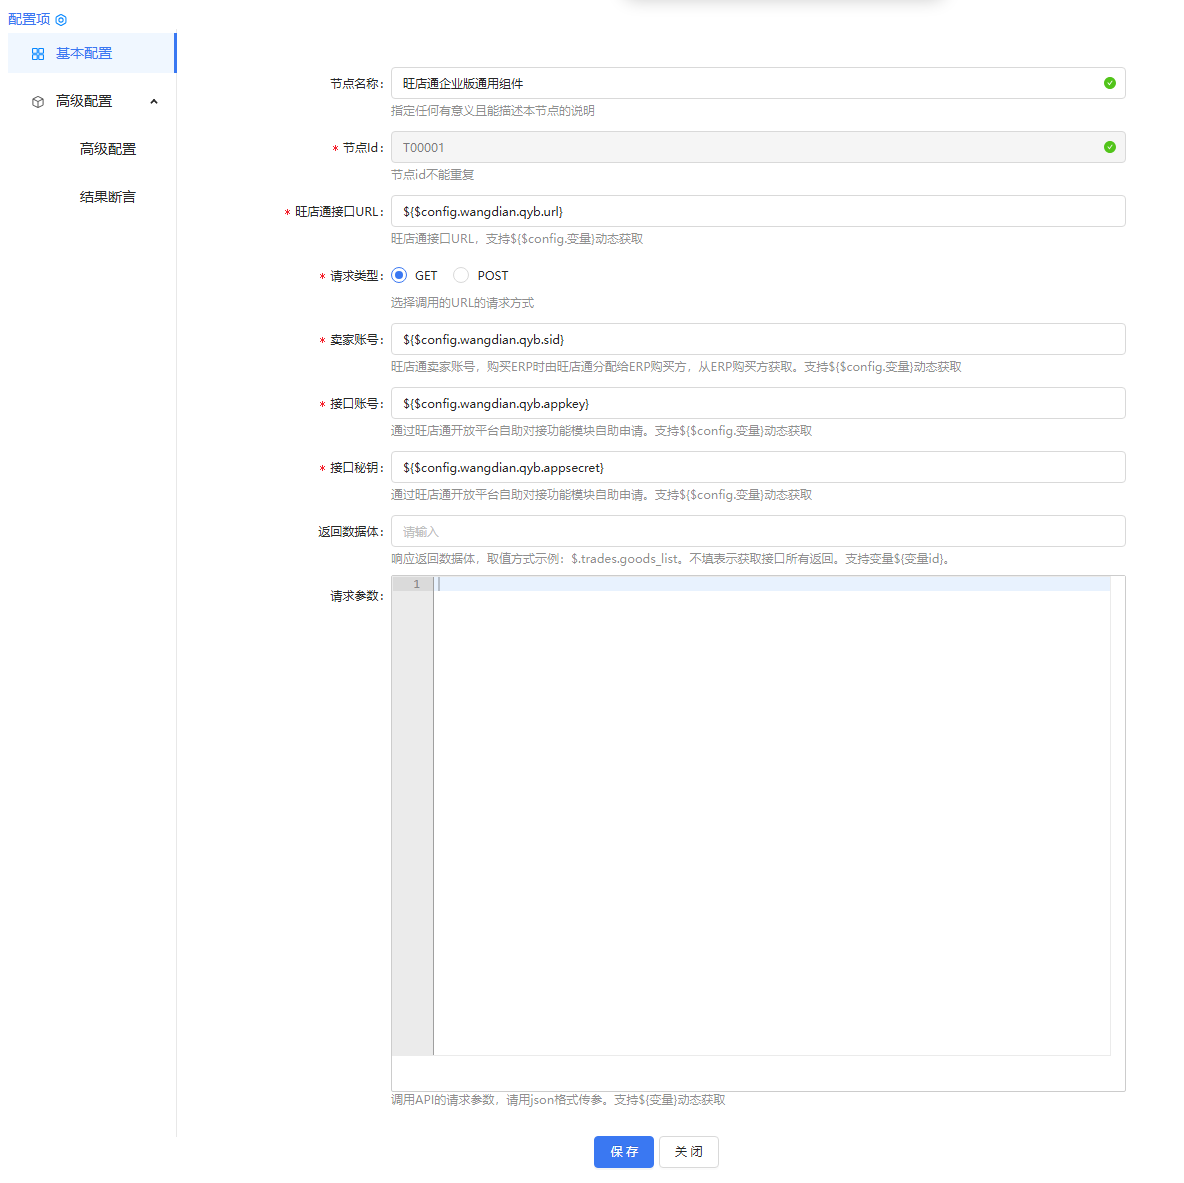1184x1183 pixels.
Task: Select the POST request type
Action: [x=460, y=274]
